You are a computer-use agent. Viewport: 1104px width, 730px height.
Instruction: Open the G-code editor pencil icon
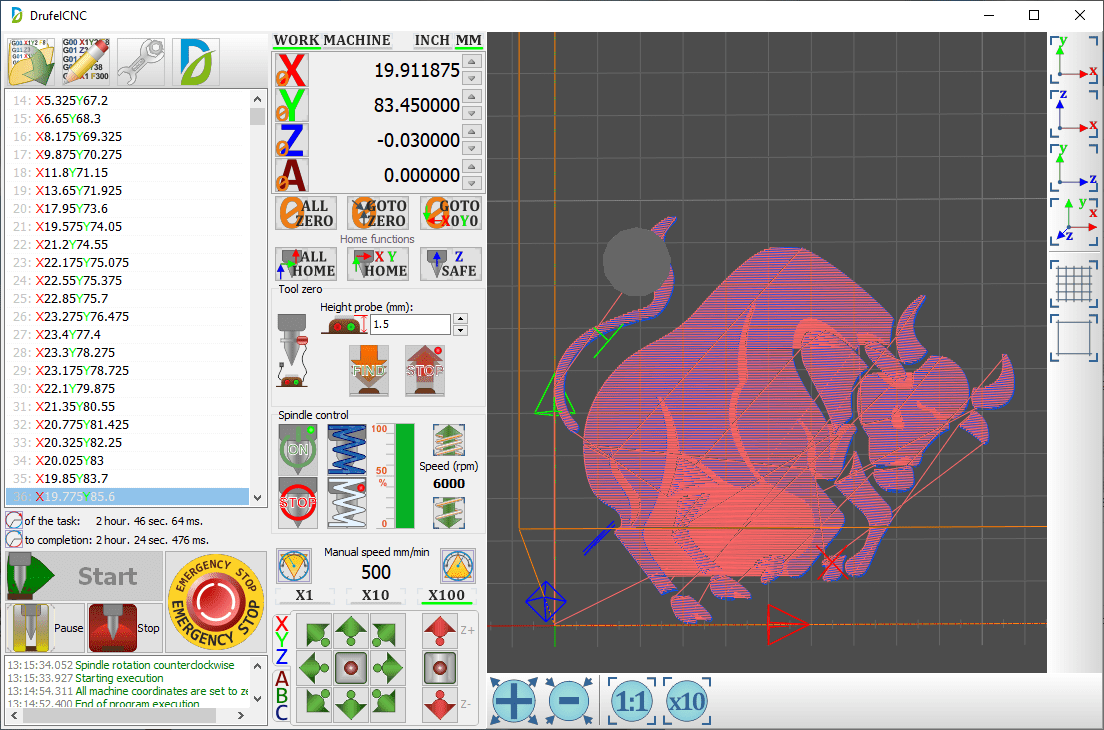click(86, 62)
